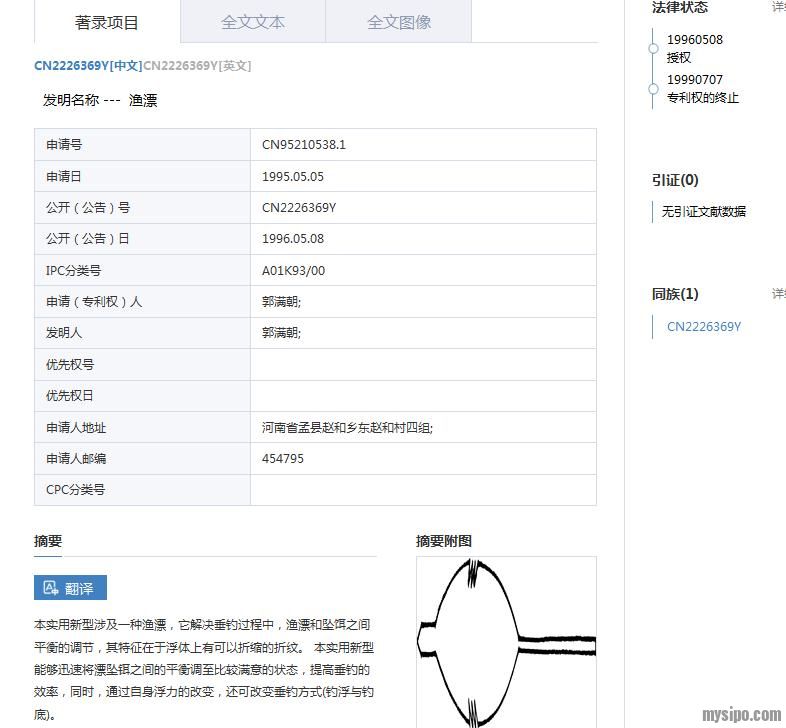Click the 无引证文献数据 citation entry
The height and width of the screenshot is (728, 786).
[704, 212]
